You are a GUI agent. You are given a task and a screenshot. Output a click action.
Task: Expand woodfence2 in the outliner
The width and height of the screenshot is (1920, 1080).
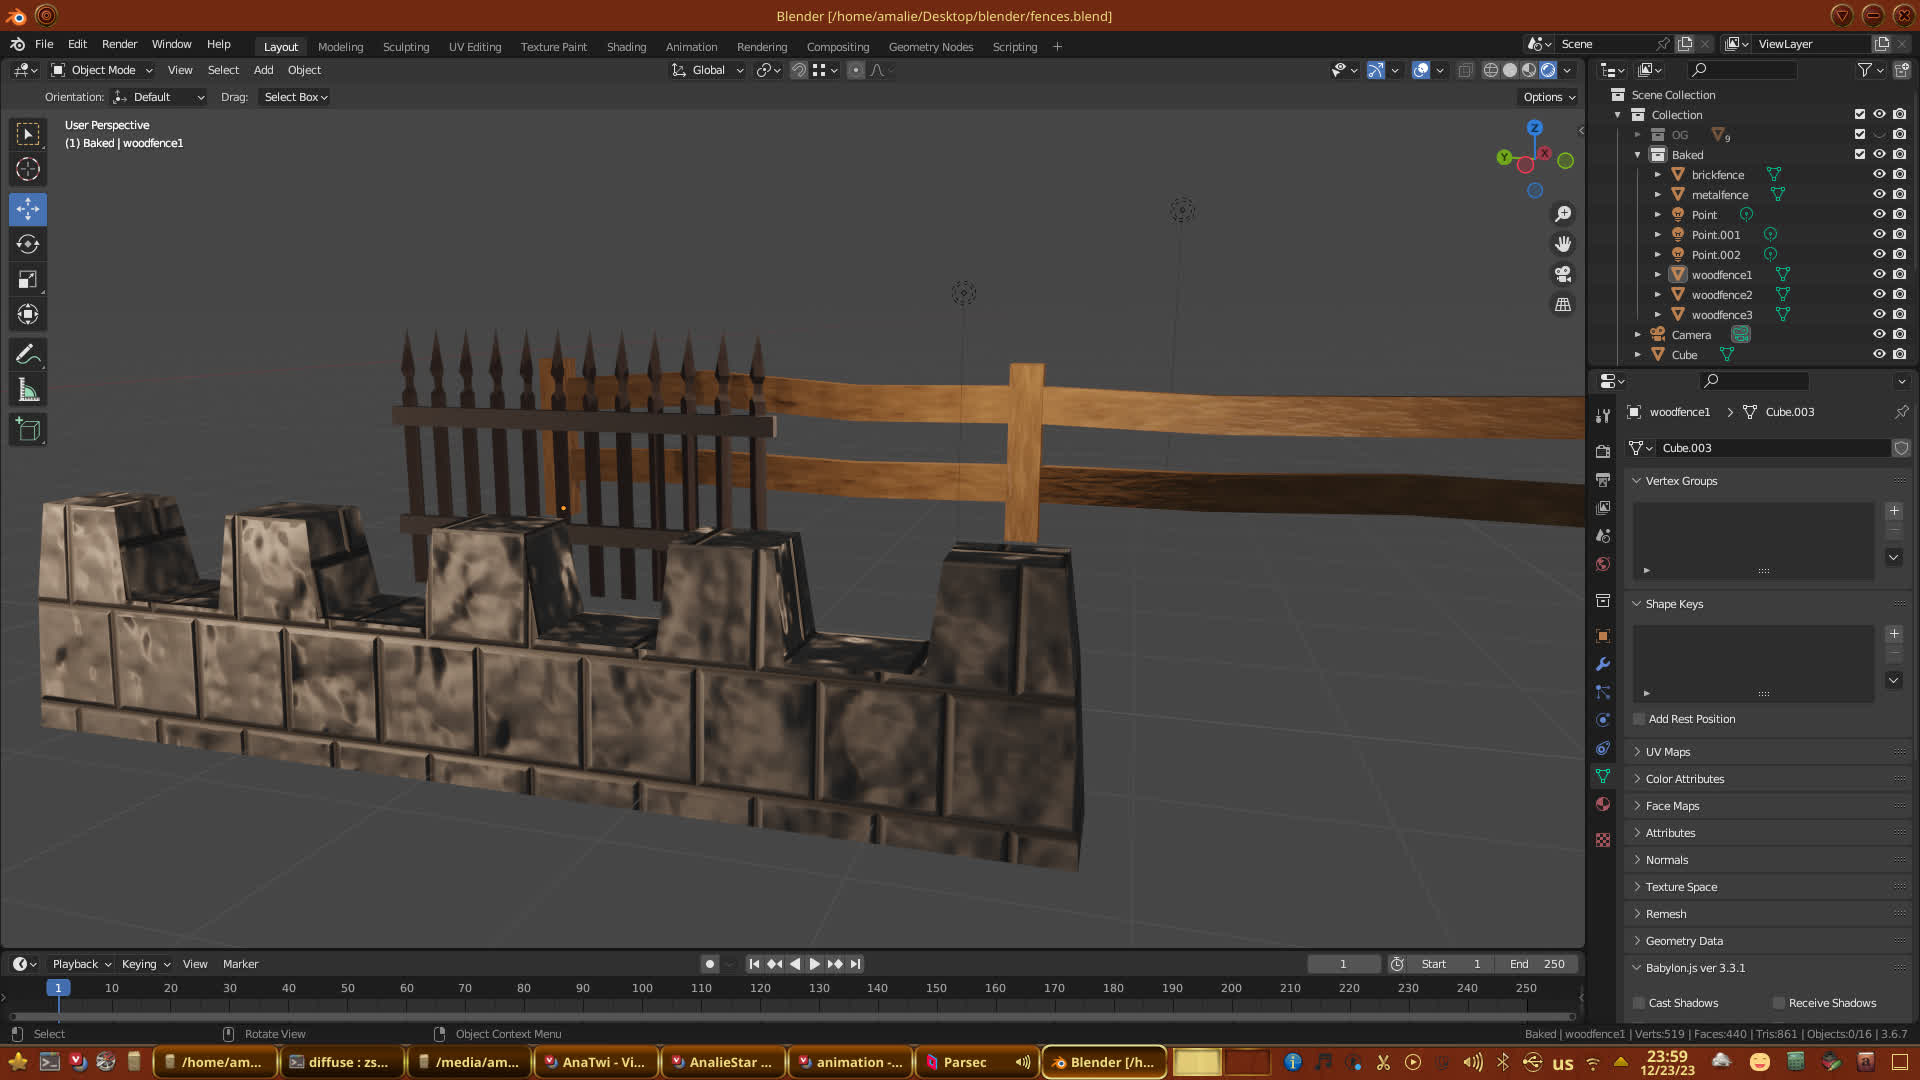(1657, 295)
